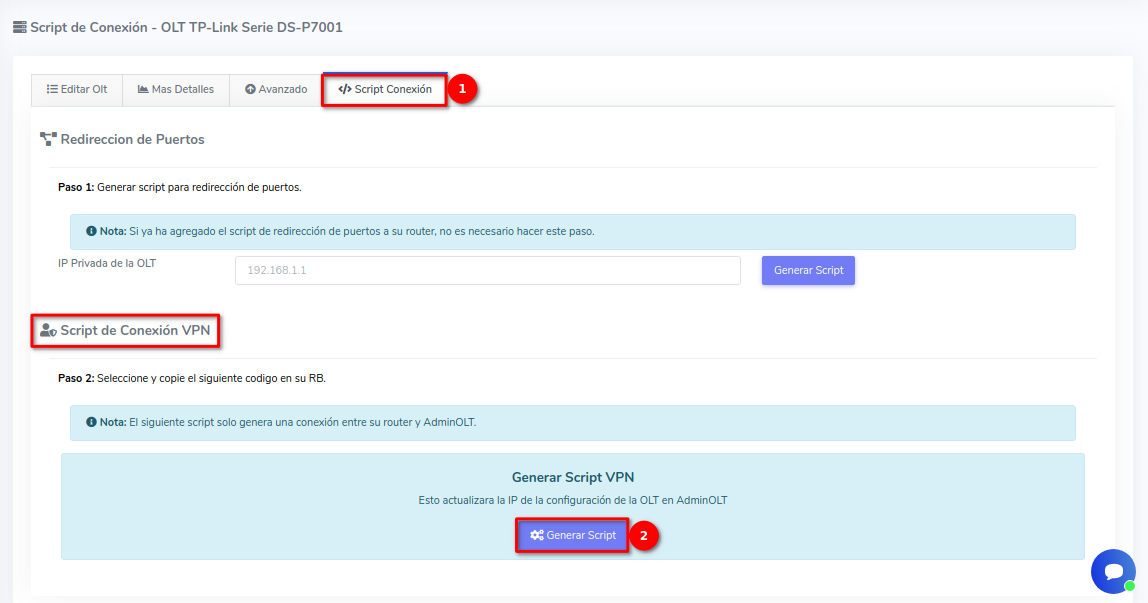Go to the Avanzado tab
This screenshot has height=603, width=1148.
coord(276,89)
